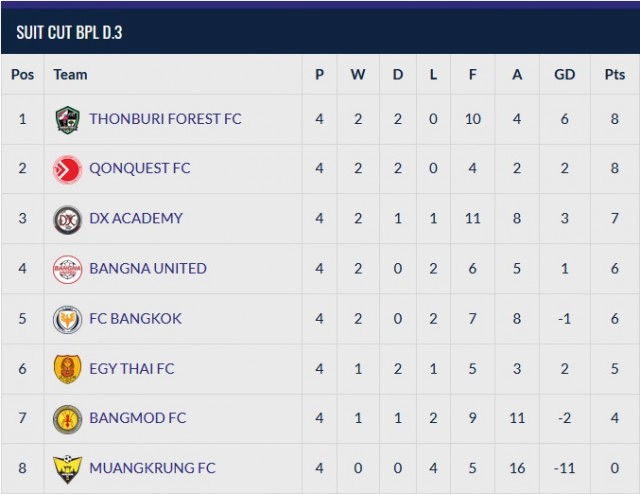640x494 pixels.
Task: Click the FC Bangkok shield logo
Action: (68, 319)
